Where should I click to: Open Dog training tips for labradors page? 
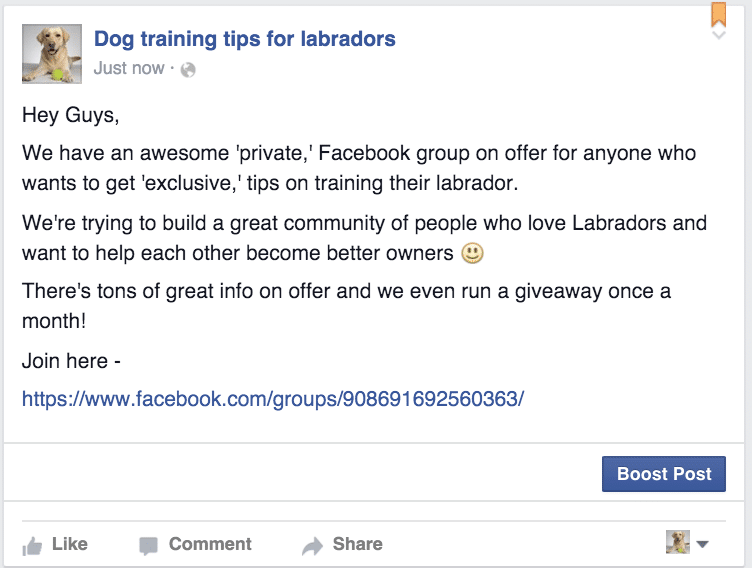(x=245, y=39)
